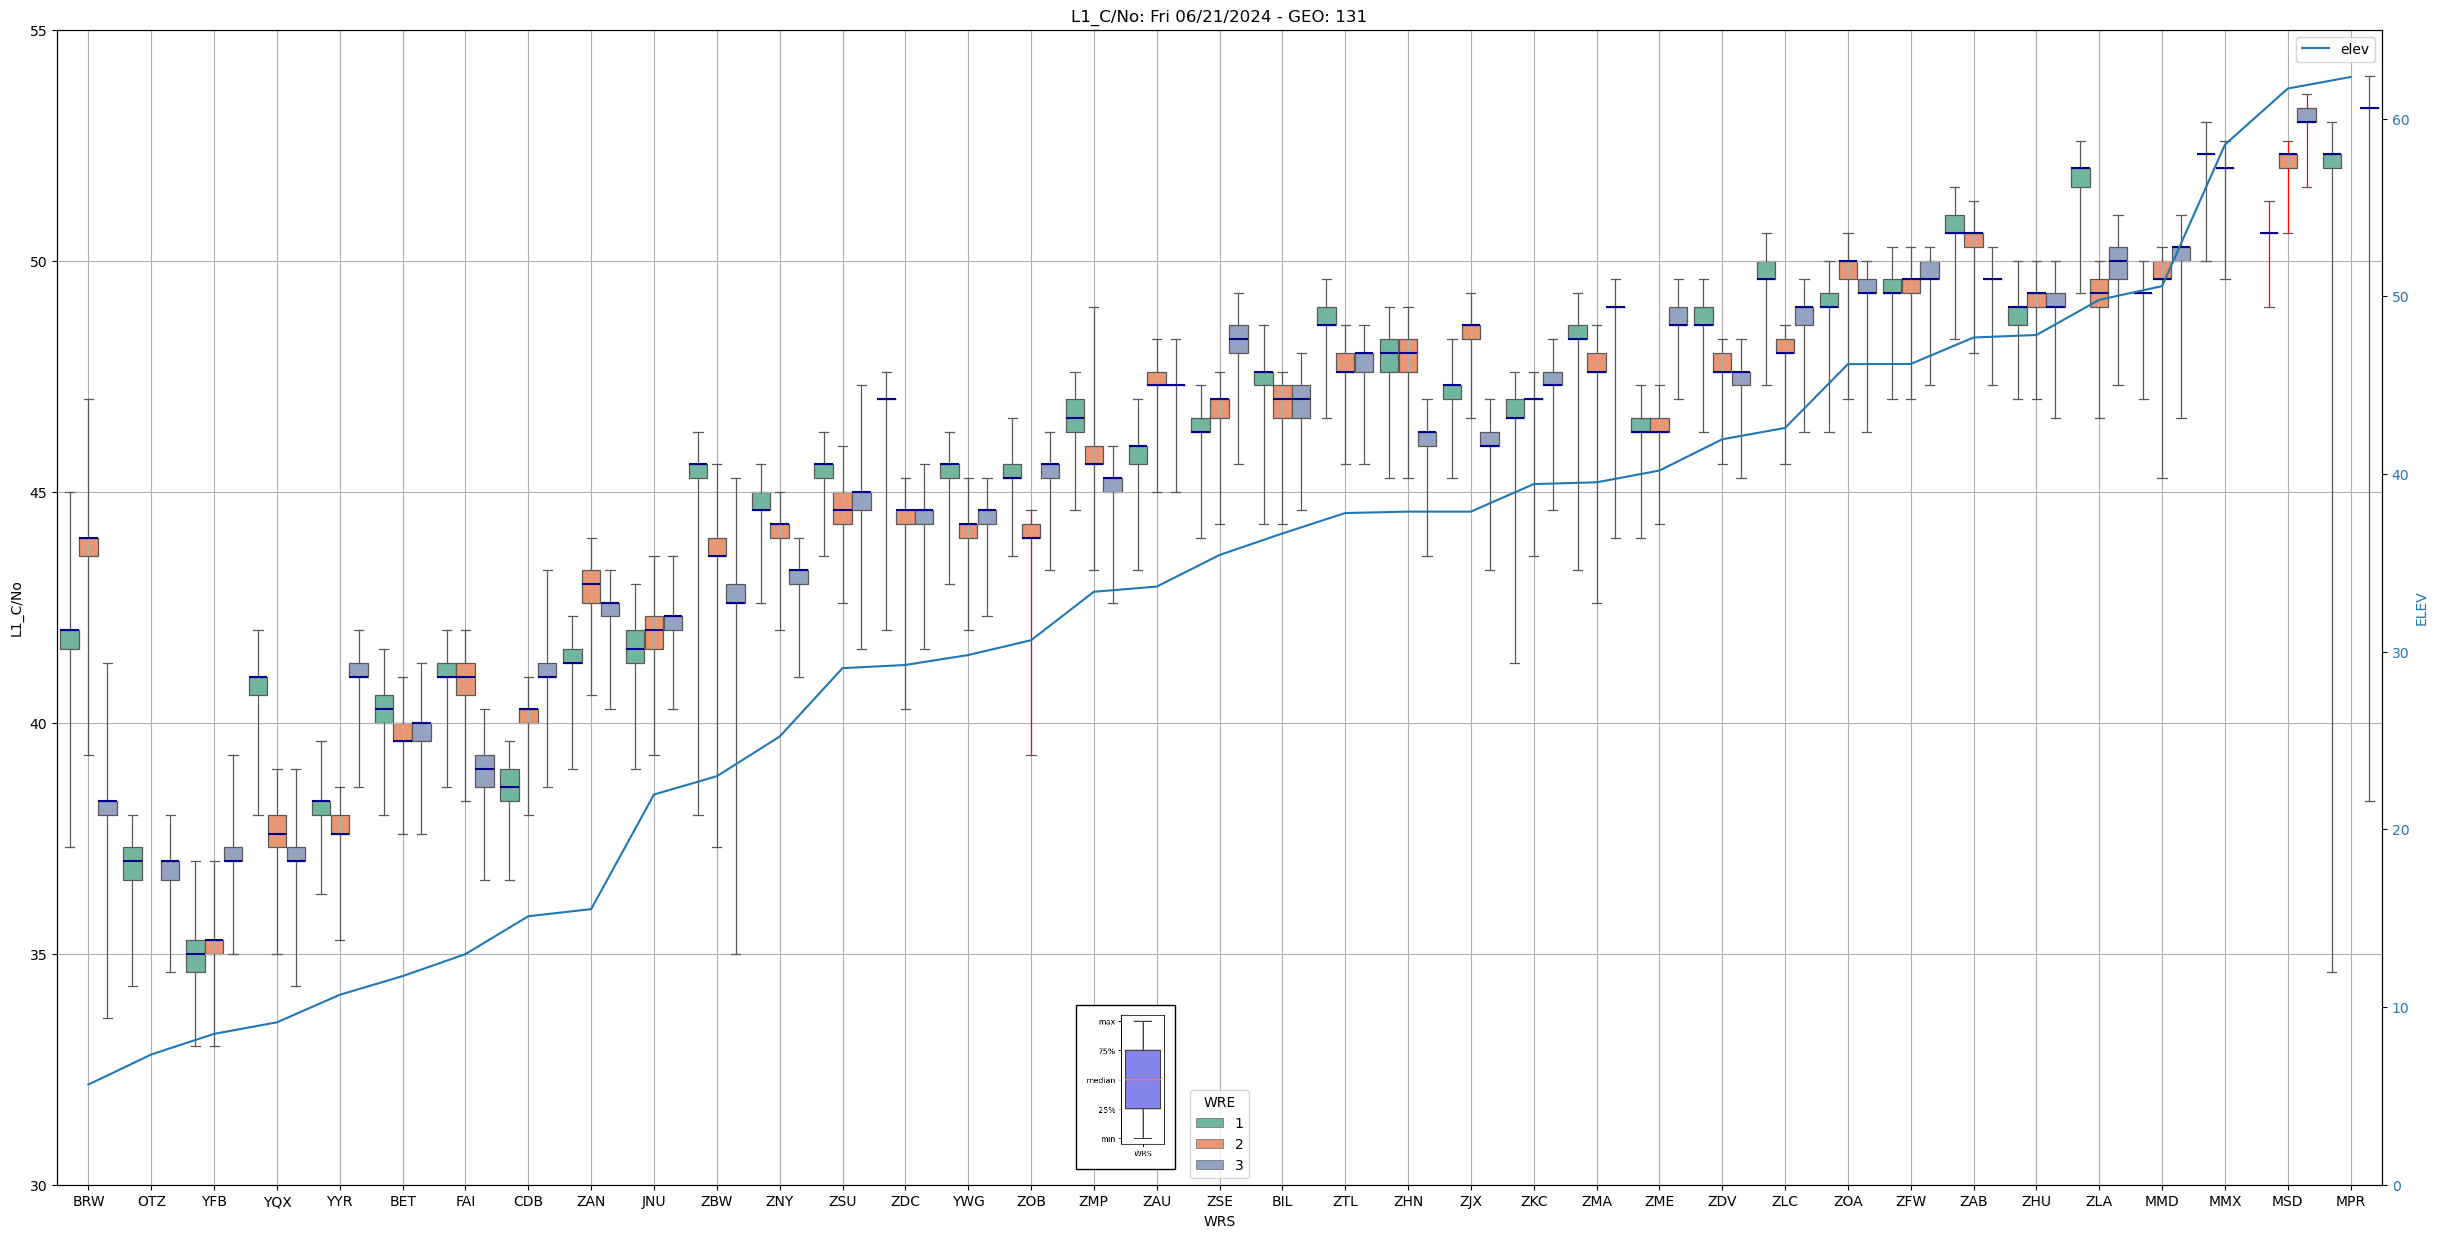Click the 'elev' legend entry
This screenshot has height=1238, width=2439.
(x=2336, y=49)
